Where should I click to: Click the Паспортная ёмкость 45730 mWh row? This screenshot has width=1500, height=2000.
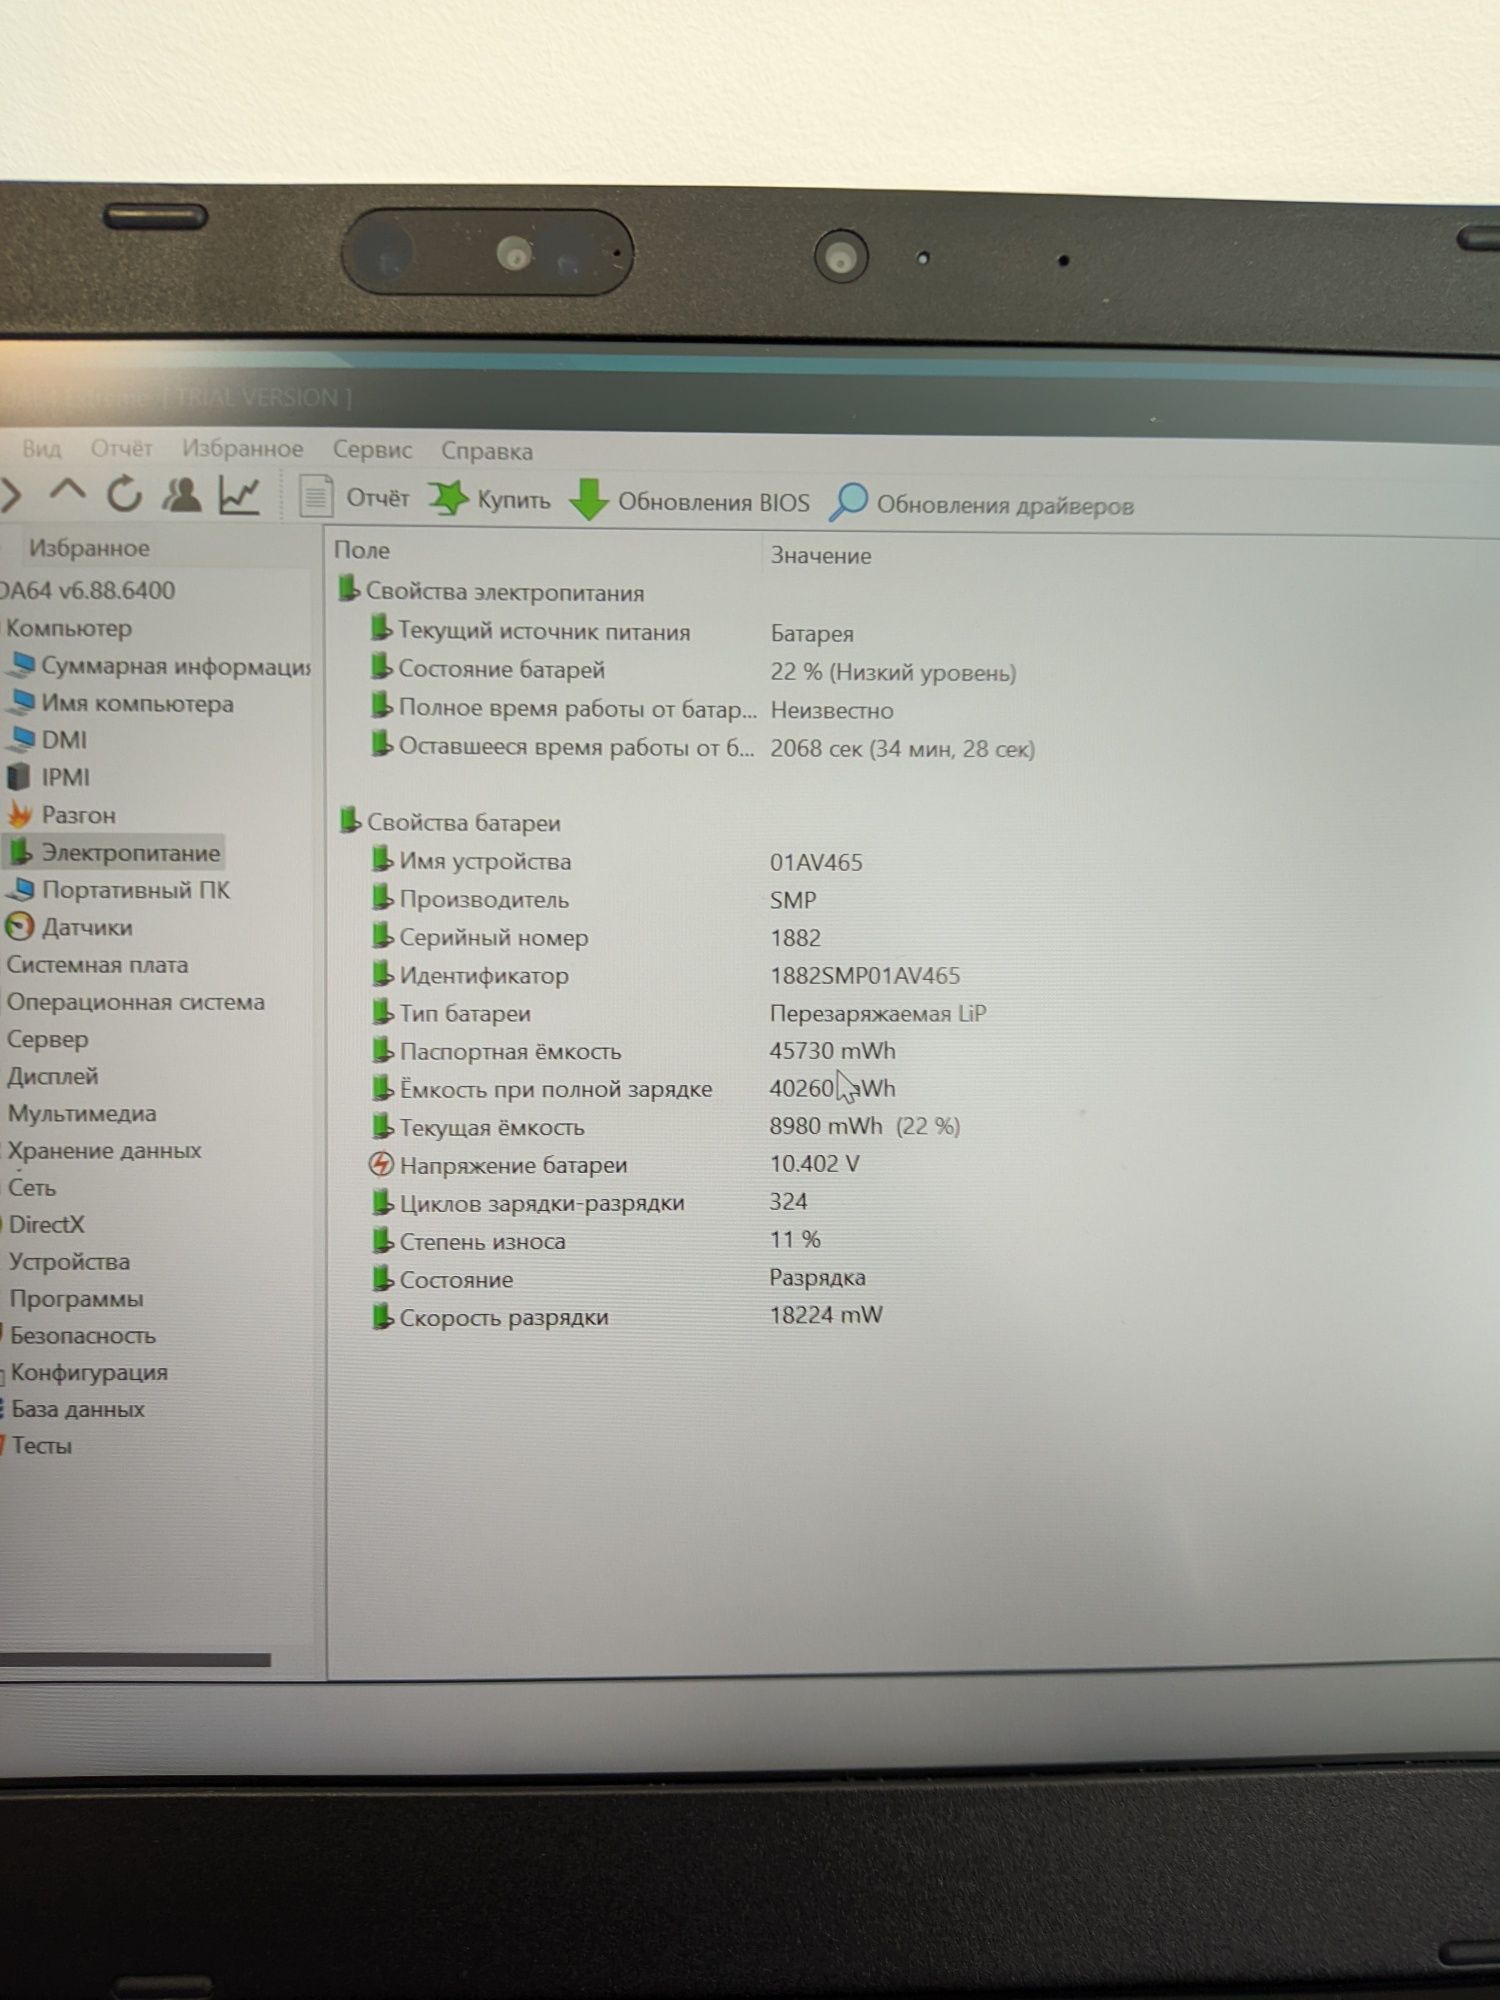tap(633, 1051)
